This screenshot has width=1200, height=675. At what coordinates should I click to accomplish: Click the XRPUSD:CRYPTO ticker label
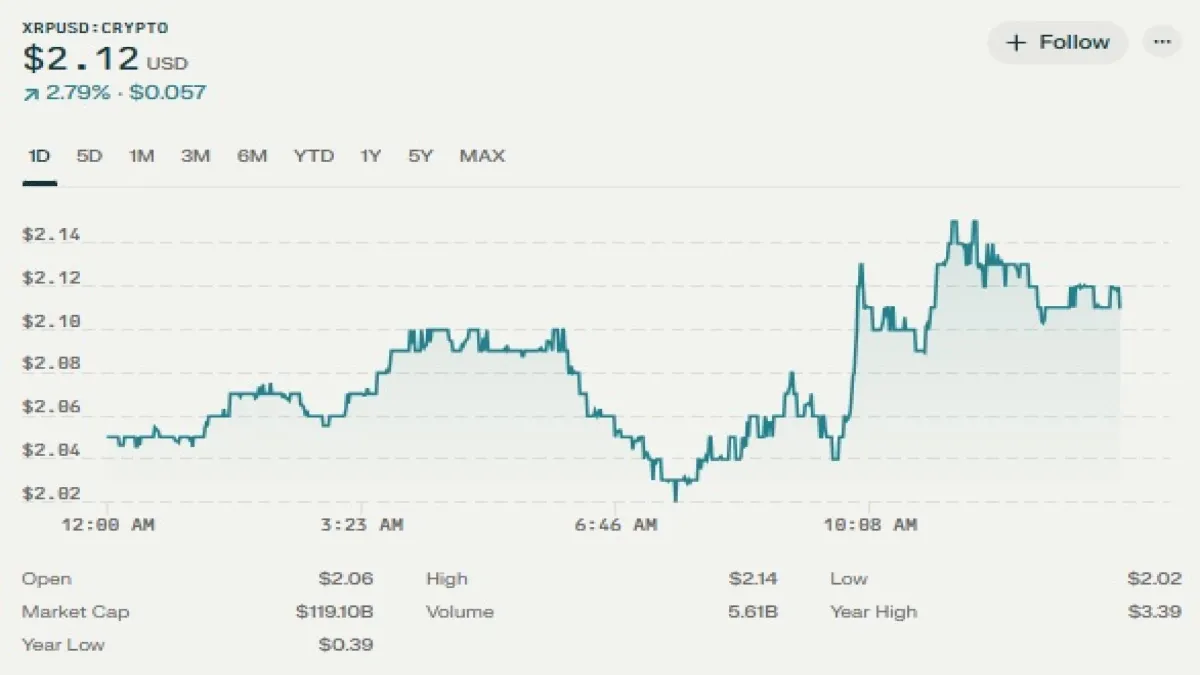pos(95,27)
